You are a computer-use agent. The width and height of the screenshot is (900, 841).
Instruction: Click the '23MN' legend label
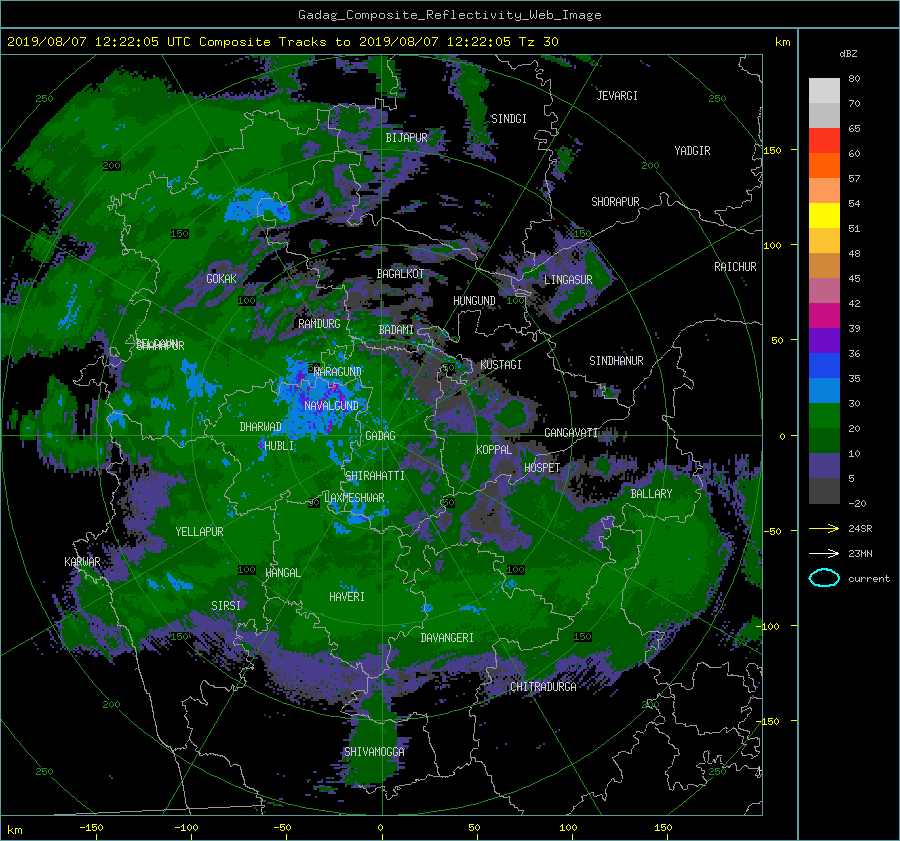click(860, 553)
